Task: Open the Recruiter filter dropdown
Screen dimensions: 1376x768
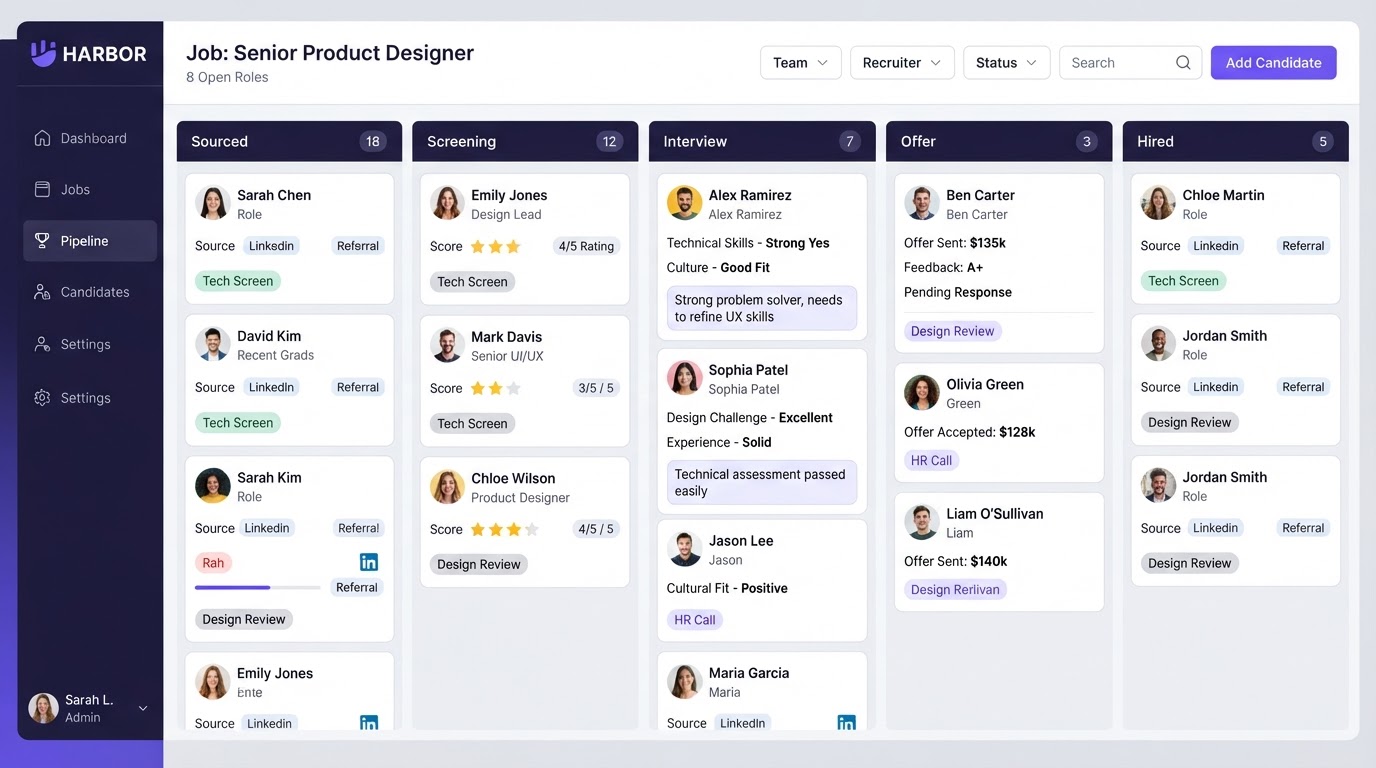Action: tap(902, 62)
